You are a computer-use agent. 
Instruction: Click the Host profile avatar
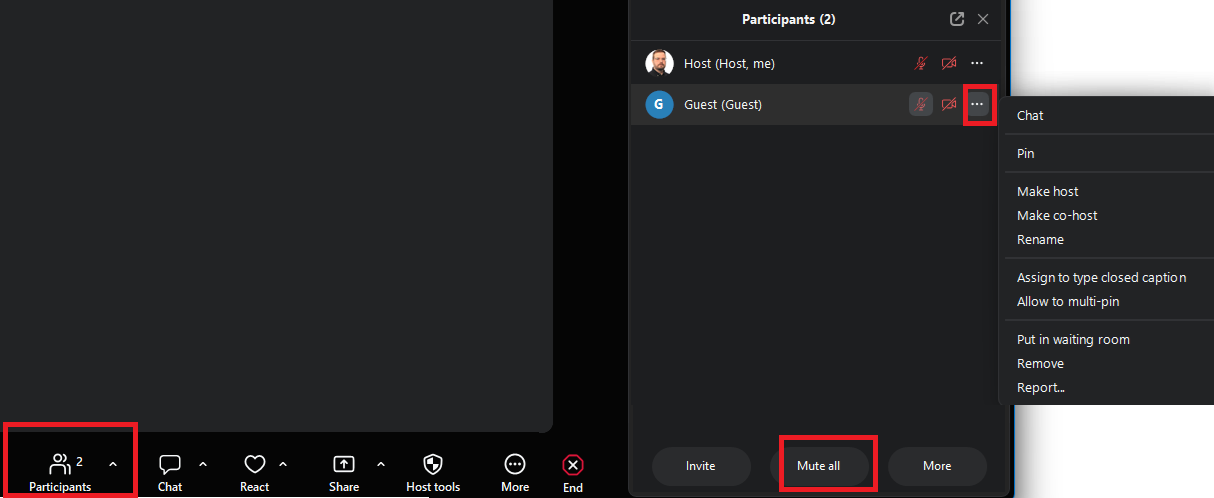pos(659,63)
